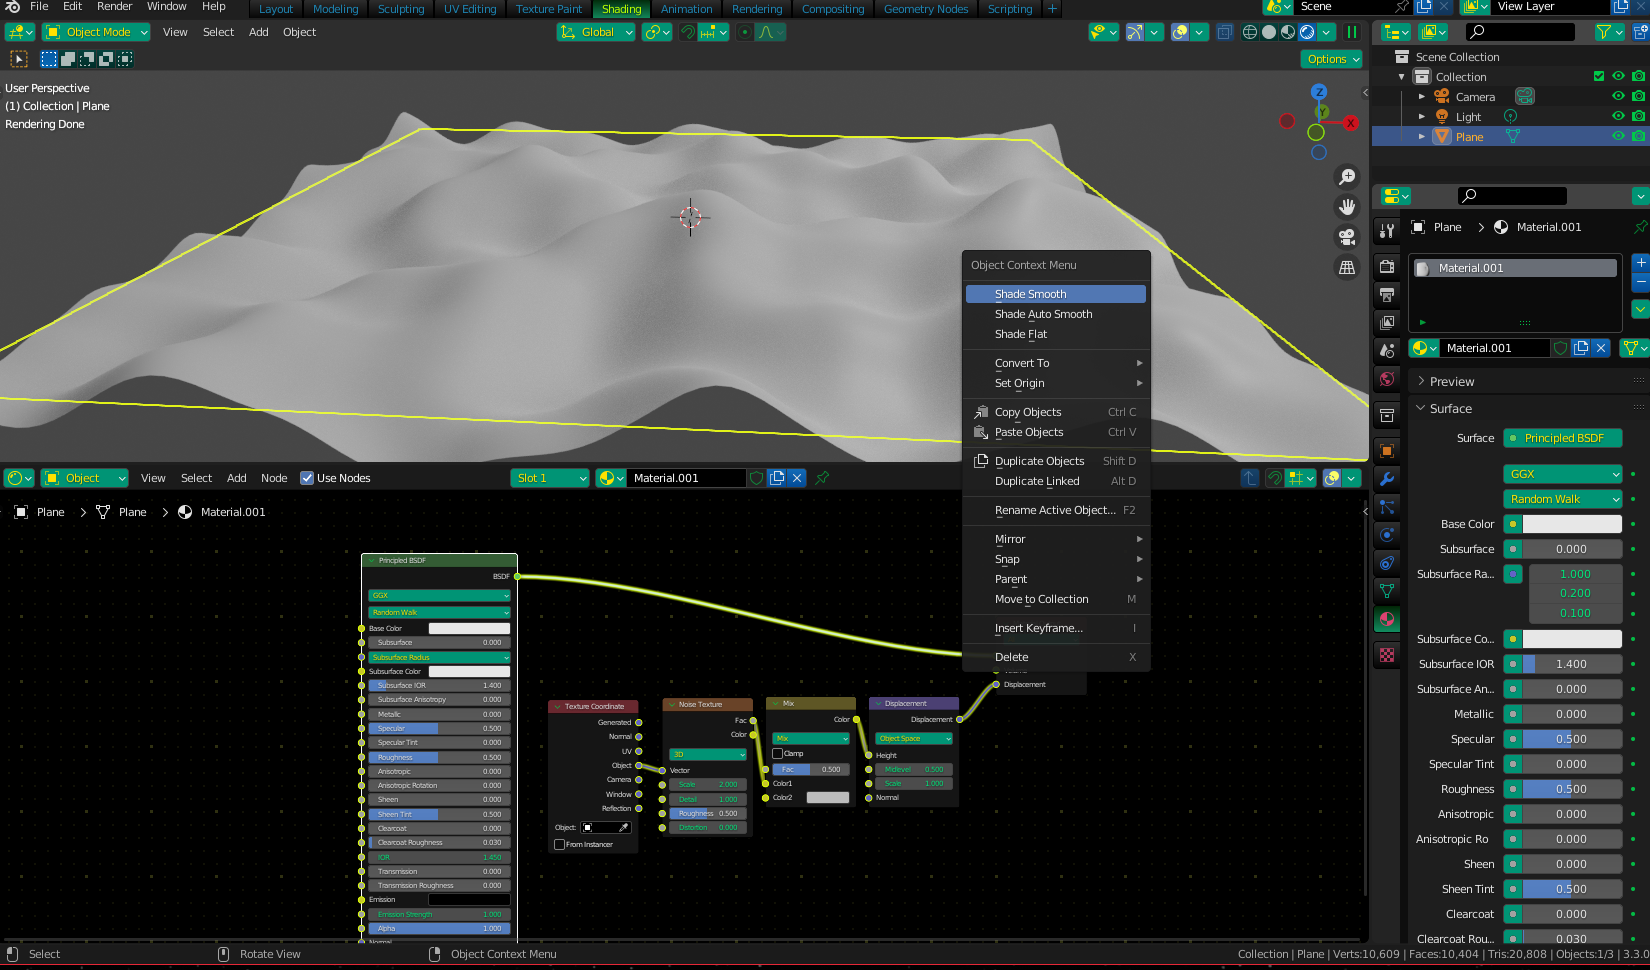
Task: Choose Delete in Object Context Menu
Action: 1056,657
